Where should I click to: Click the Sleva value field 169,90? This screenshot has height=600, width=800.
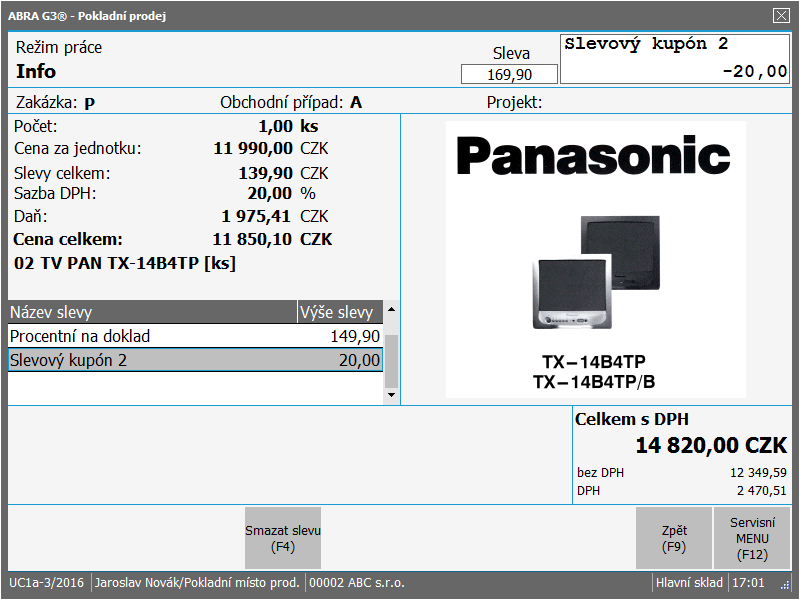(x=510, y=75)
